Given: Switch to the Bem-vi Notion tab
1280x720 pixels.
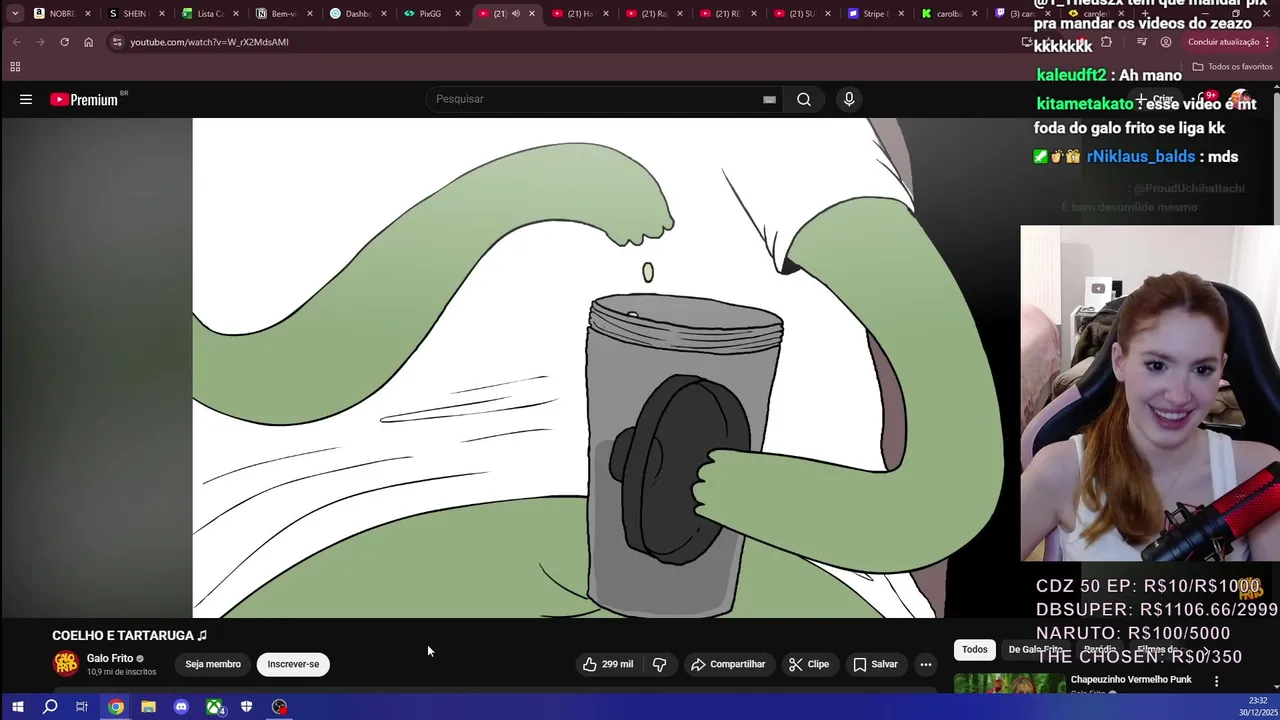Looking at the screenshot, I should [x=284, y=14].
